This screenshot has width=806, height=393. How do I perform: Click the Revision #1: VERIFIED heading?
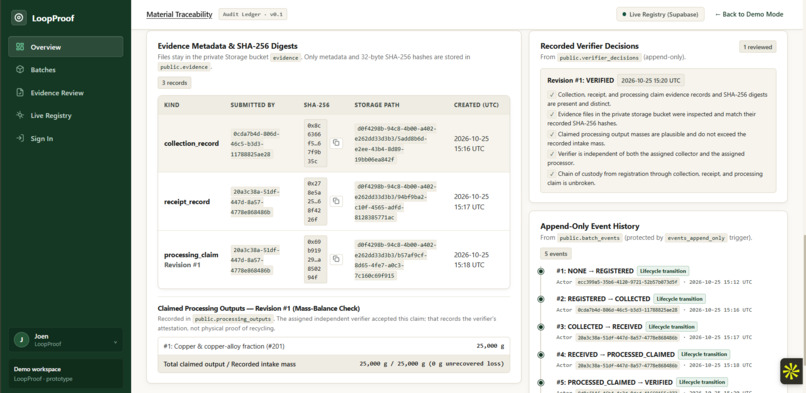(580, 81)
